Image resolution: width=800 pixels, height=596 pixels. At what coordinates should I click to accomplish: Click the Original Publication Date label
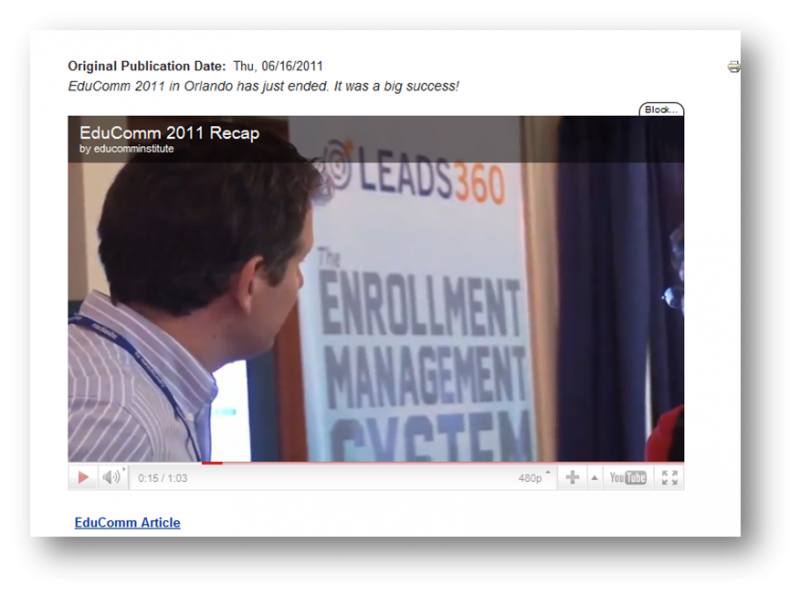(147, 66)
